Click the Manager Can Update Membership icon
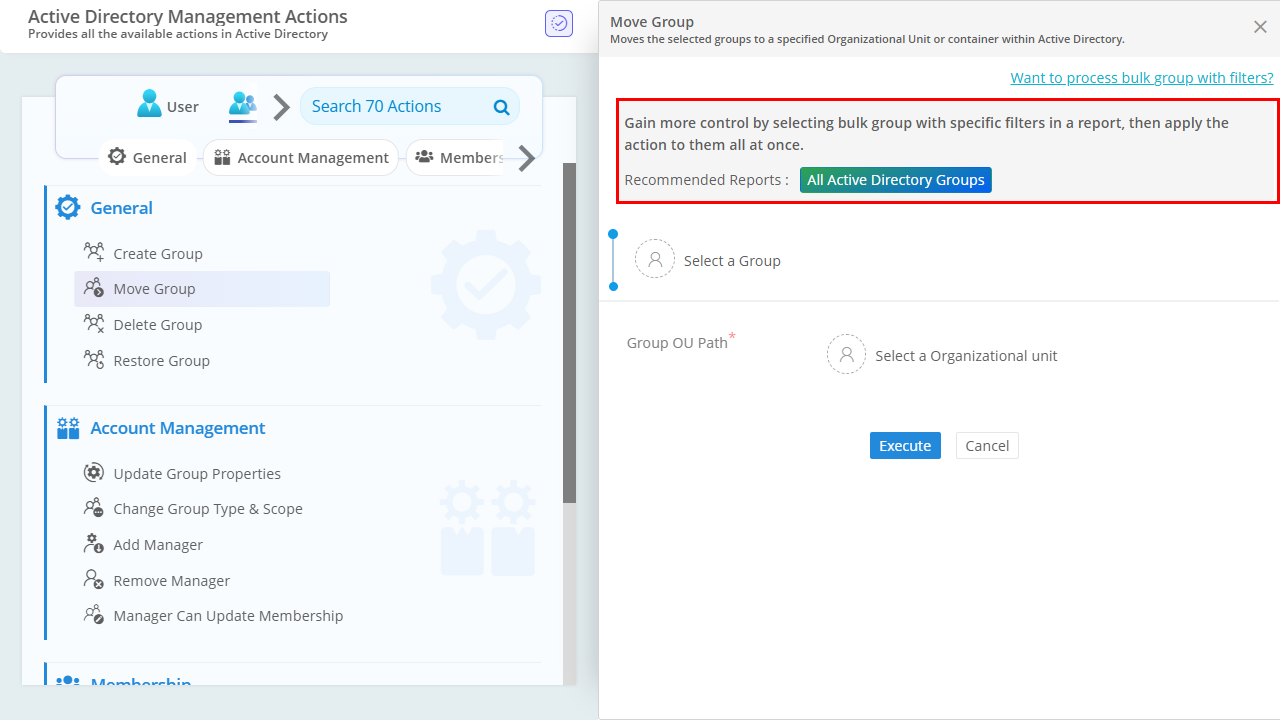 tap(94, 615)
